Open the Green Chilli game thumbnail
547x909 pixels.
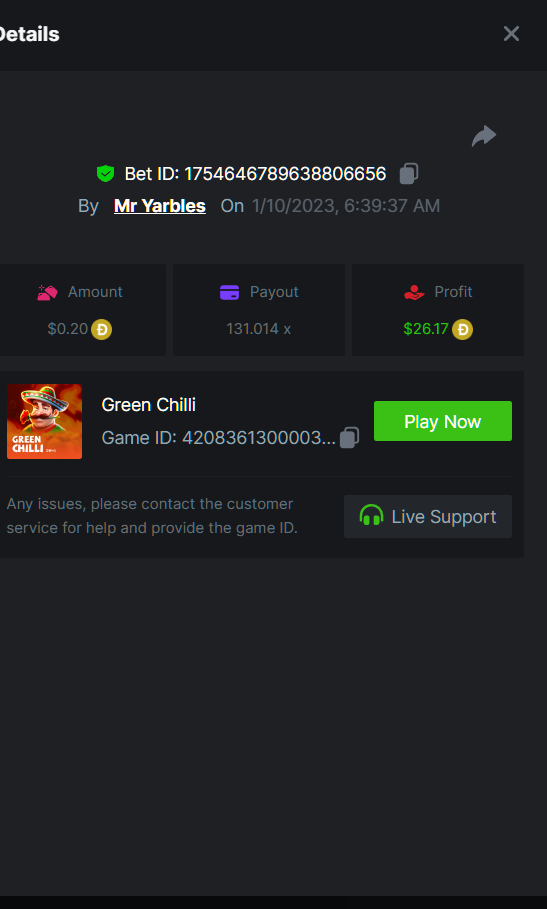(45, 421)
